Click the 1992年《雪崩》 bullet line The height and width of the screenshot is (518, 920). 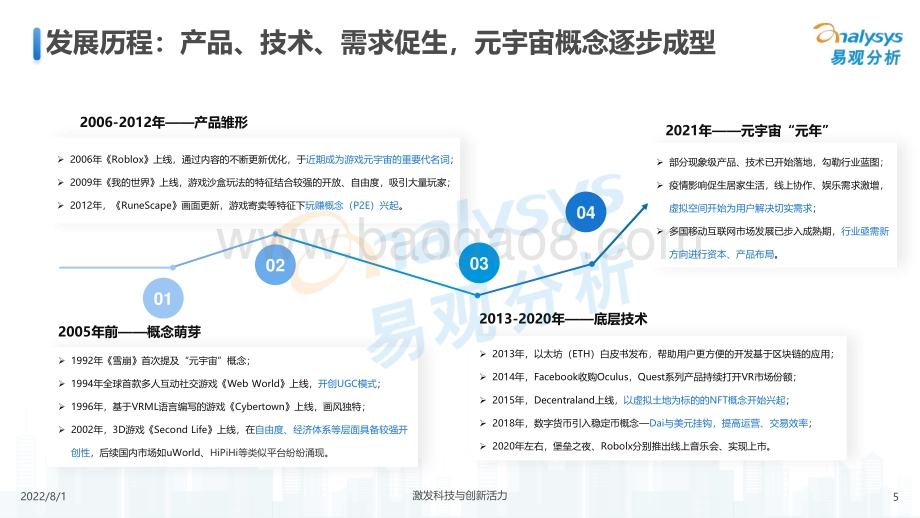154,361
